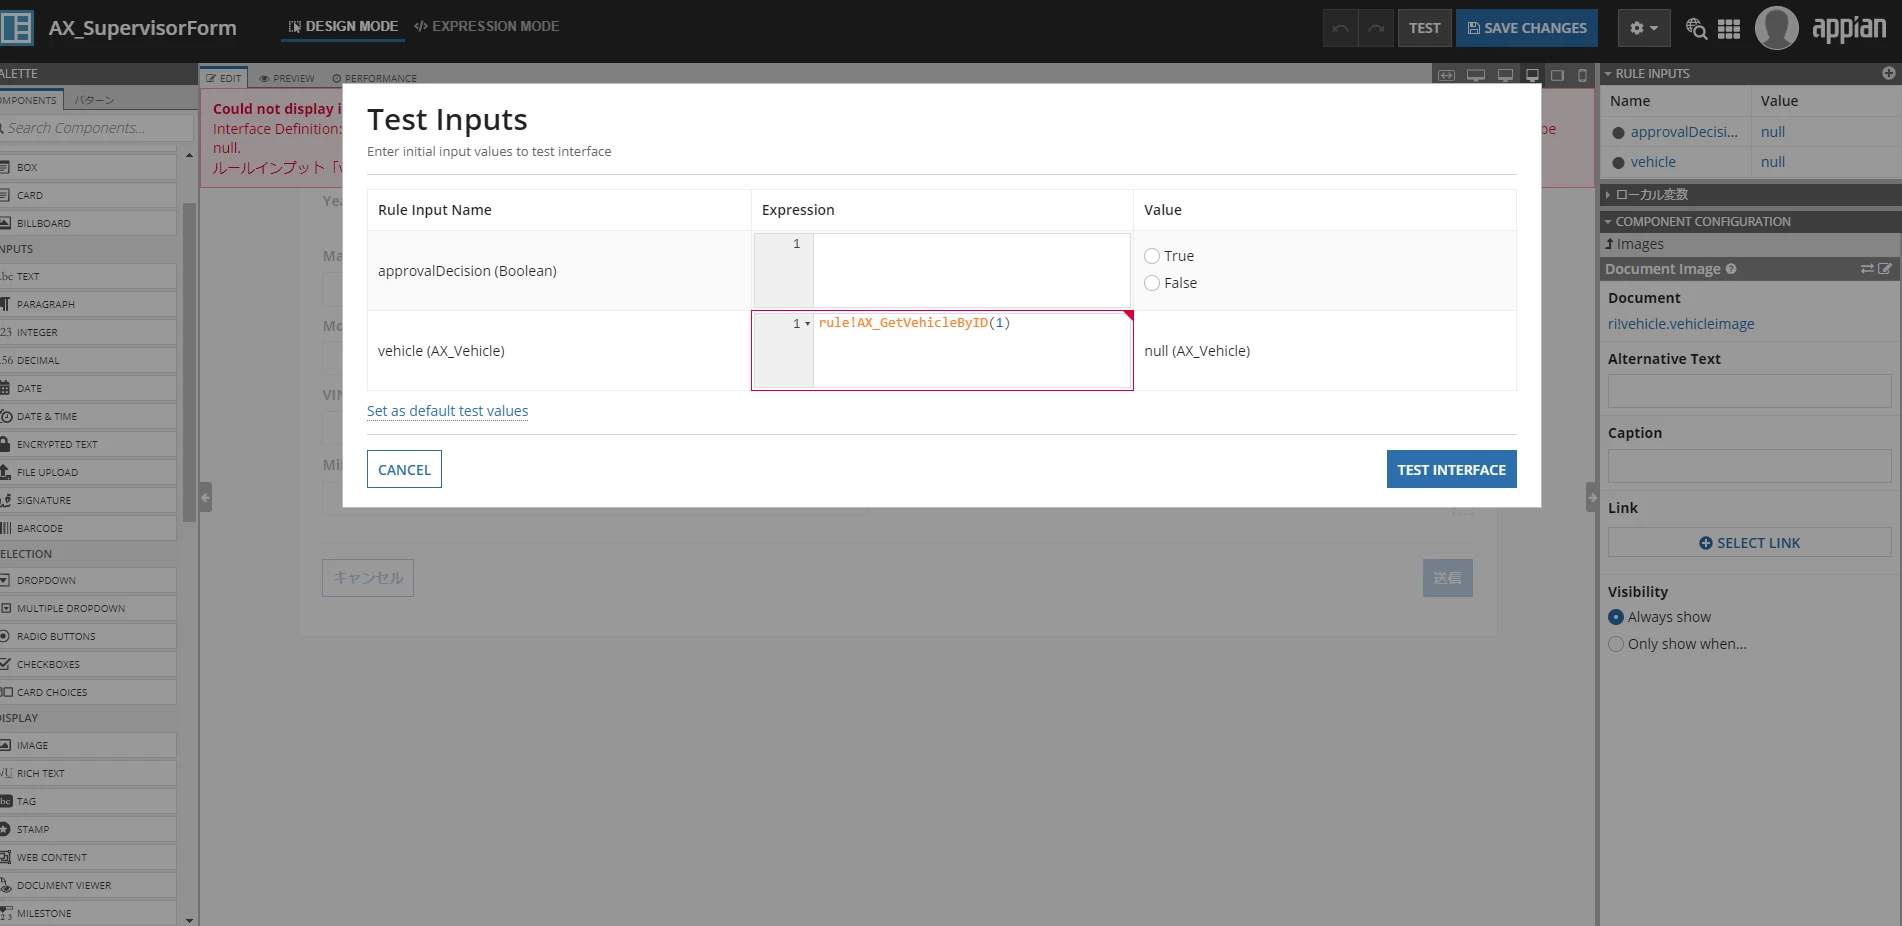The height and width of the screenshot is (926, 1902).
Task: Pick the BARCODE component in palette
Action: click(x=88, y=528)
